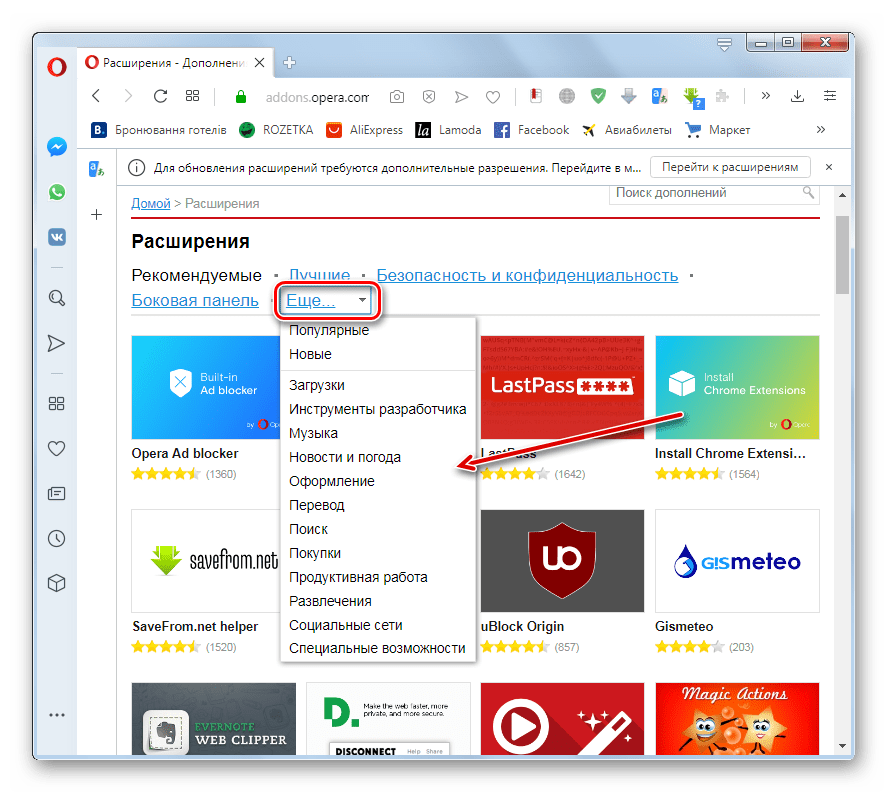Open WhatsApp in the sidebar
This screenshot has width=888, height=793.
[x=57, y=192]
